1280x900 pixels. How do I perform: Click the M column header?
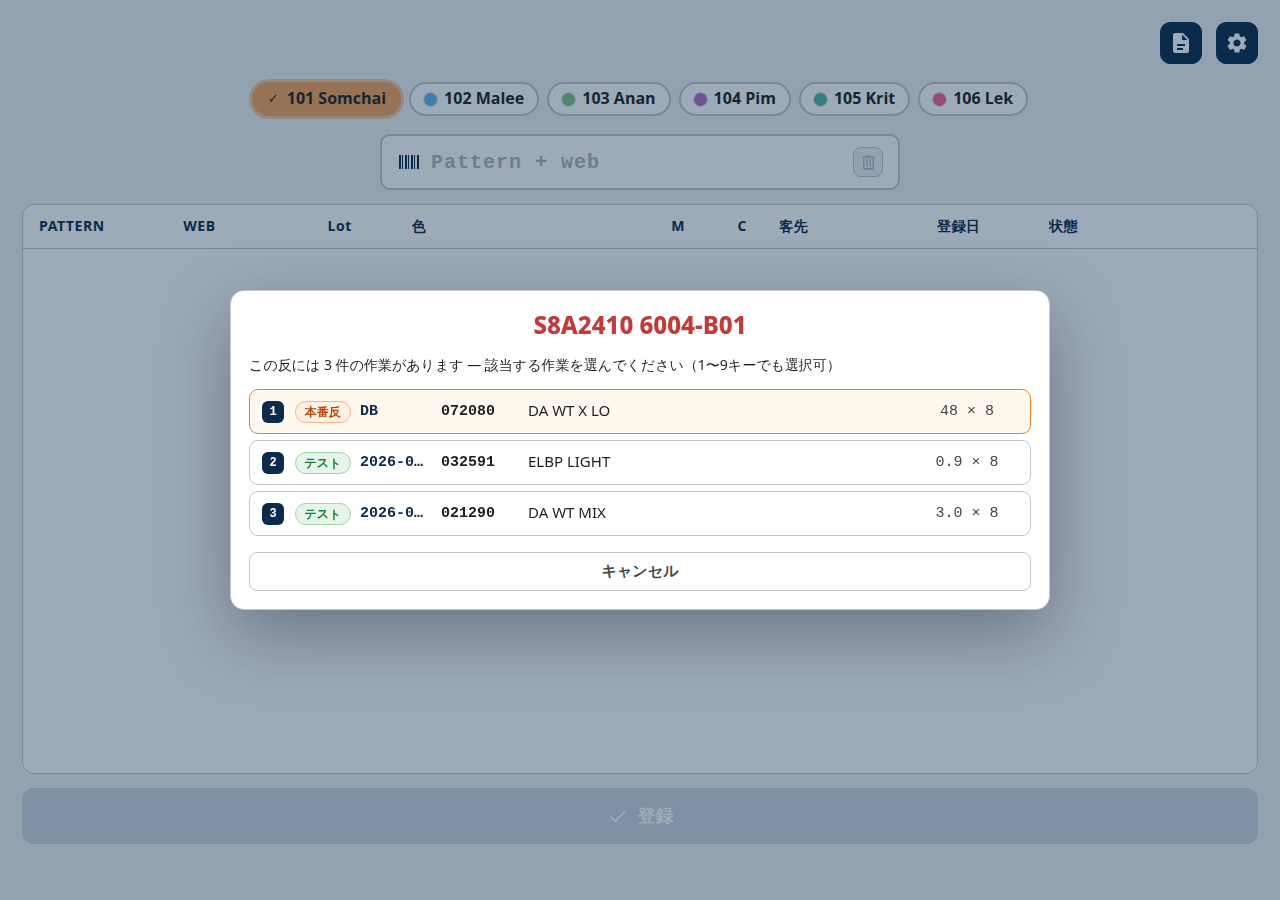pyautogui.click(x=678, y=226)
